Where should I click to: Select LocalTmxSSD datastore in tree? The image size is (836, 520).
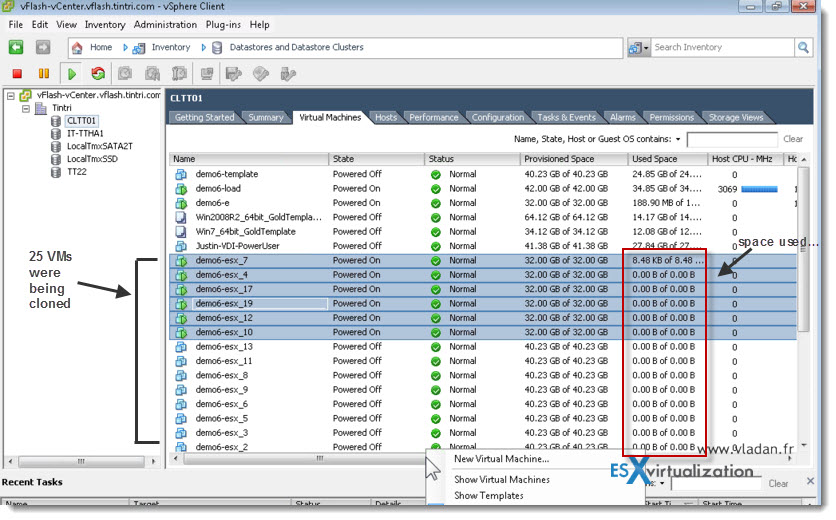pyautogui.click(x=92, y=159)
